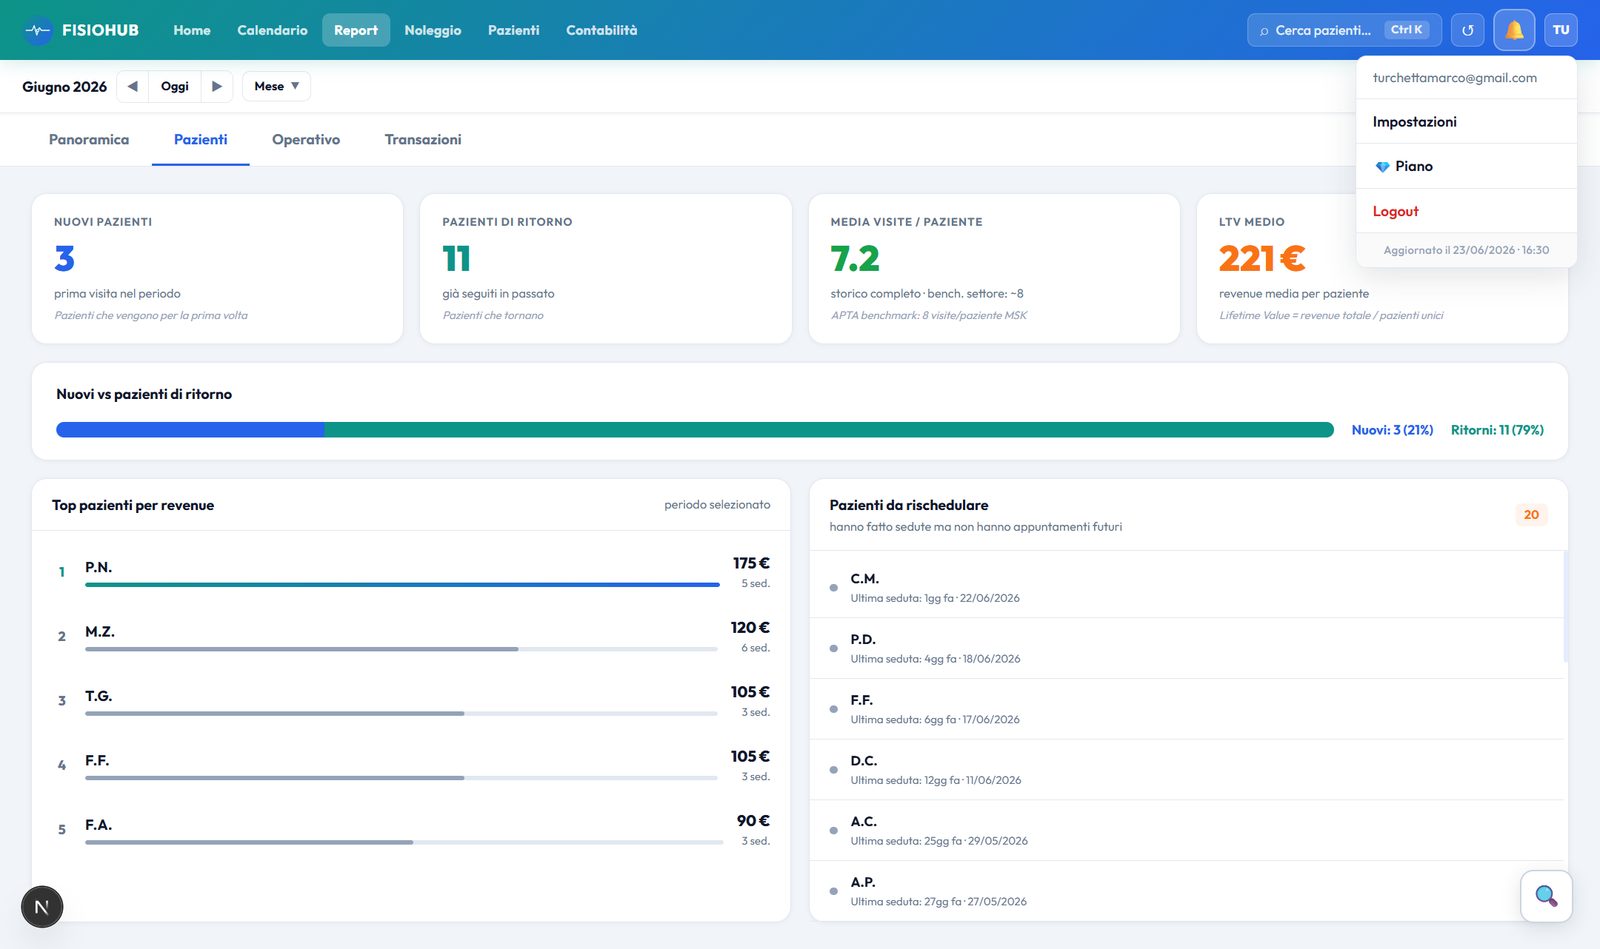Choose Impostazioni in the user menu
The width and height of the screenshot is (1600, 949).
tap(1466, 122)
